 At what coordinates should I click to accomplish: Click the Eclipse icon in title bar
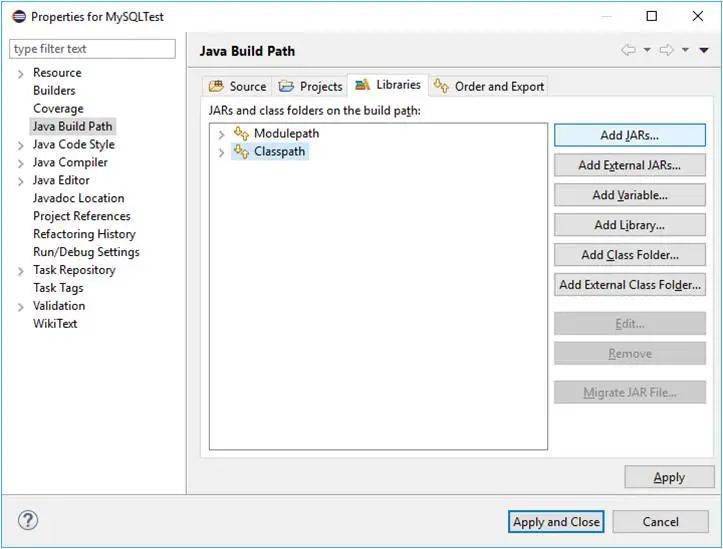pos(19,17)
